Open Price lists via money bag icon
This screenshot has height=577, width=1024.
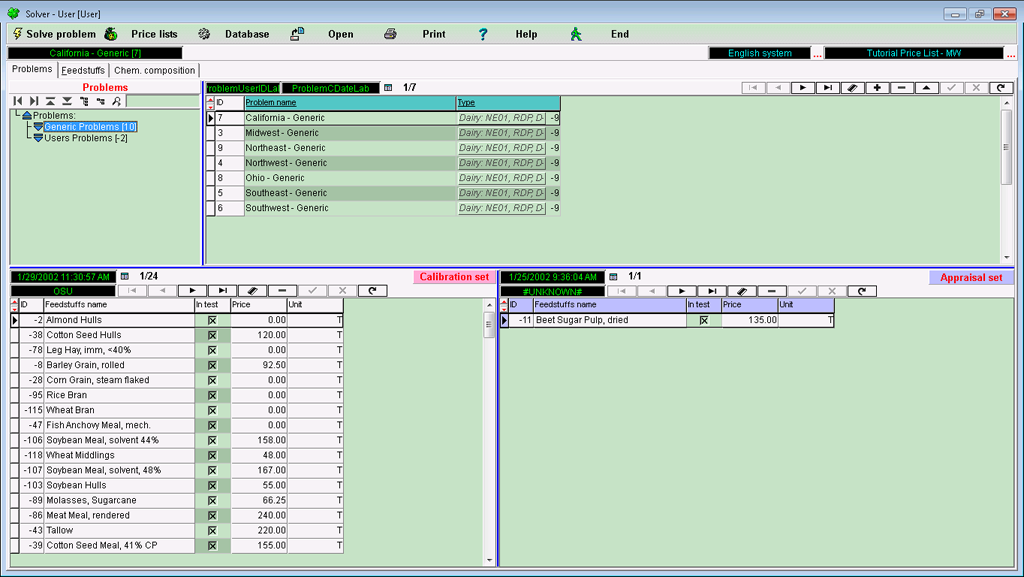(111, 34)
